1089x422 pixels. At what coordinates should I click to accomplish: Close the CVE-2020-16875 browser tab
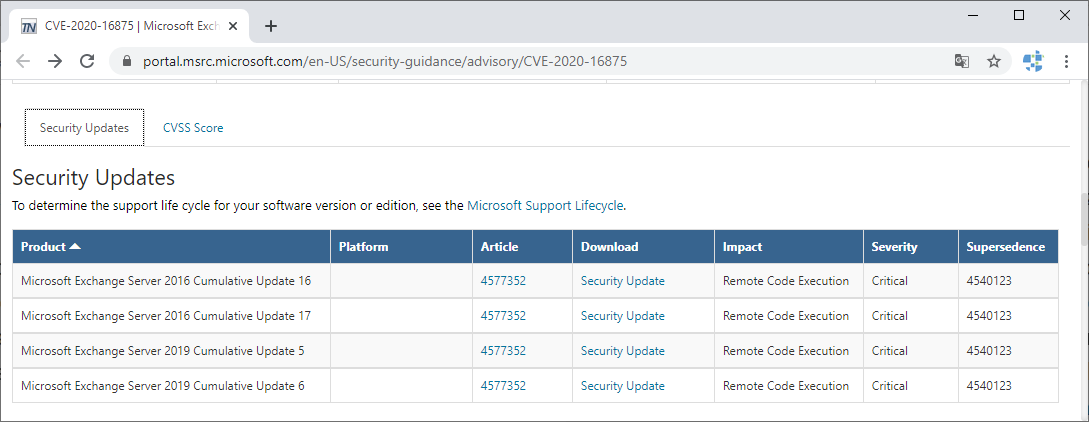pos(233,26)
